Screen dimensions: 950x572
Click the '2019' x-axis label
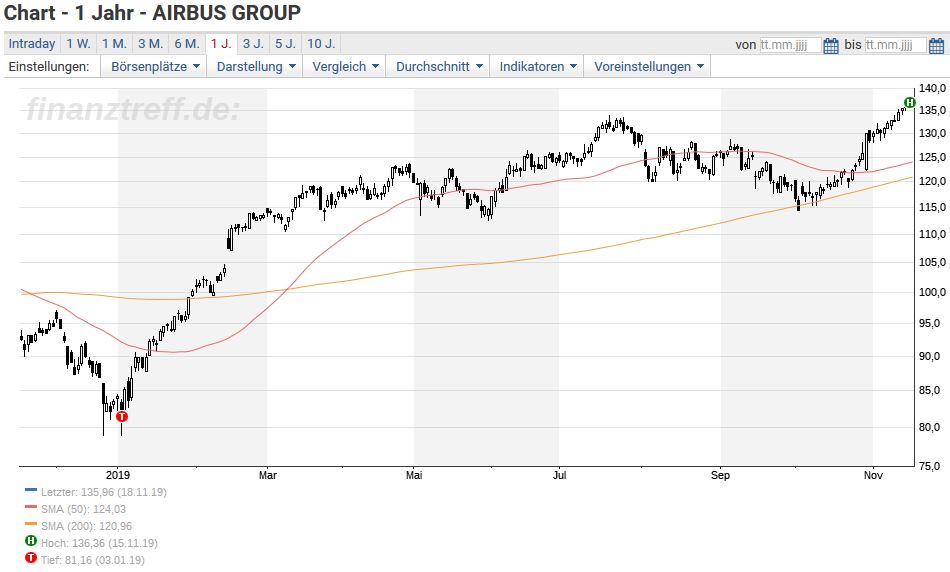[118, 475]
